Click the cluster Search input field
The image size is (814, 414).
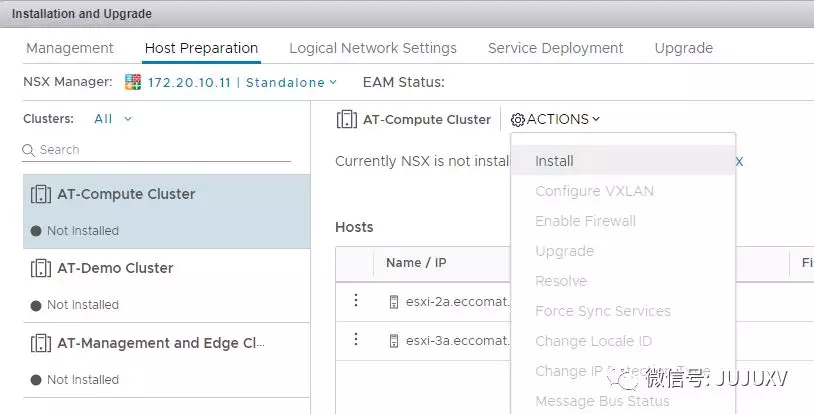point(156,150)
